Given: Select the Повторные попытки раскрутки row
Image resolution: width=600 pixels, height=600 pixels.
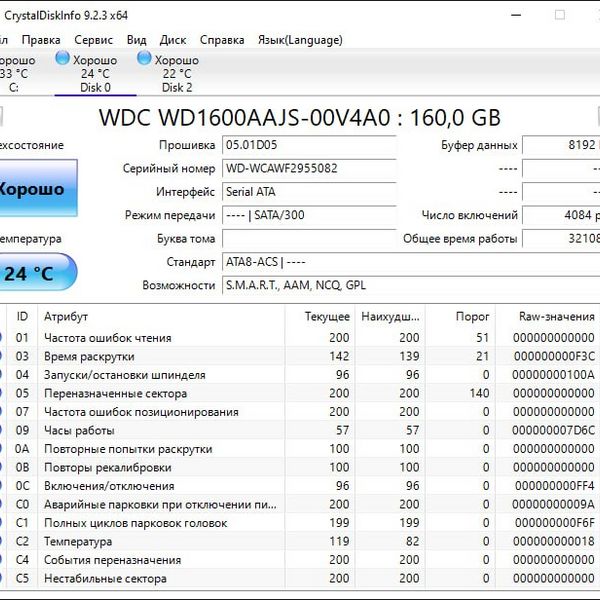Looking at the screenshot, I should click(300, 448).
